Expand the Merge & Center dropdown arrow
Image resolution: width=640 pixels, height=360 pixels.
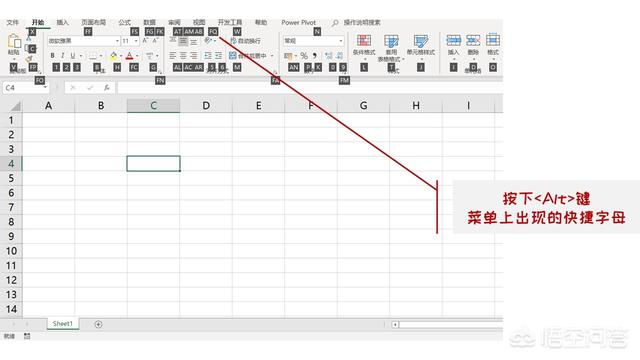coord(272,56)
